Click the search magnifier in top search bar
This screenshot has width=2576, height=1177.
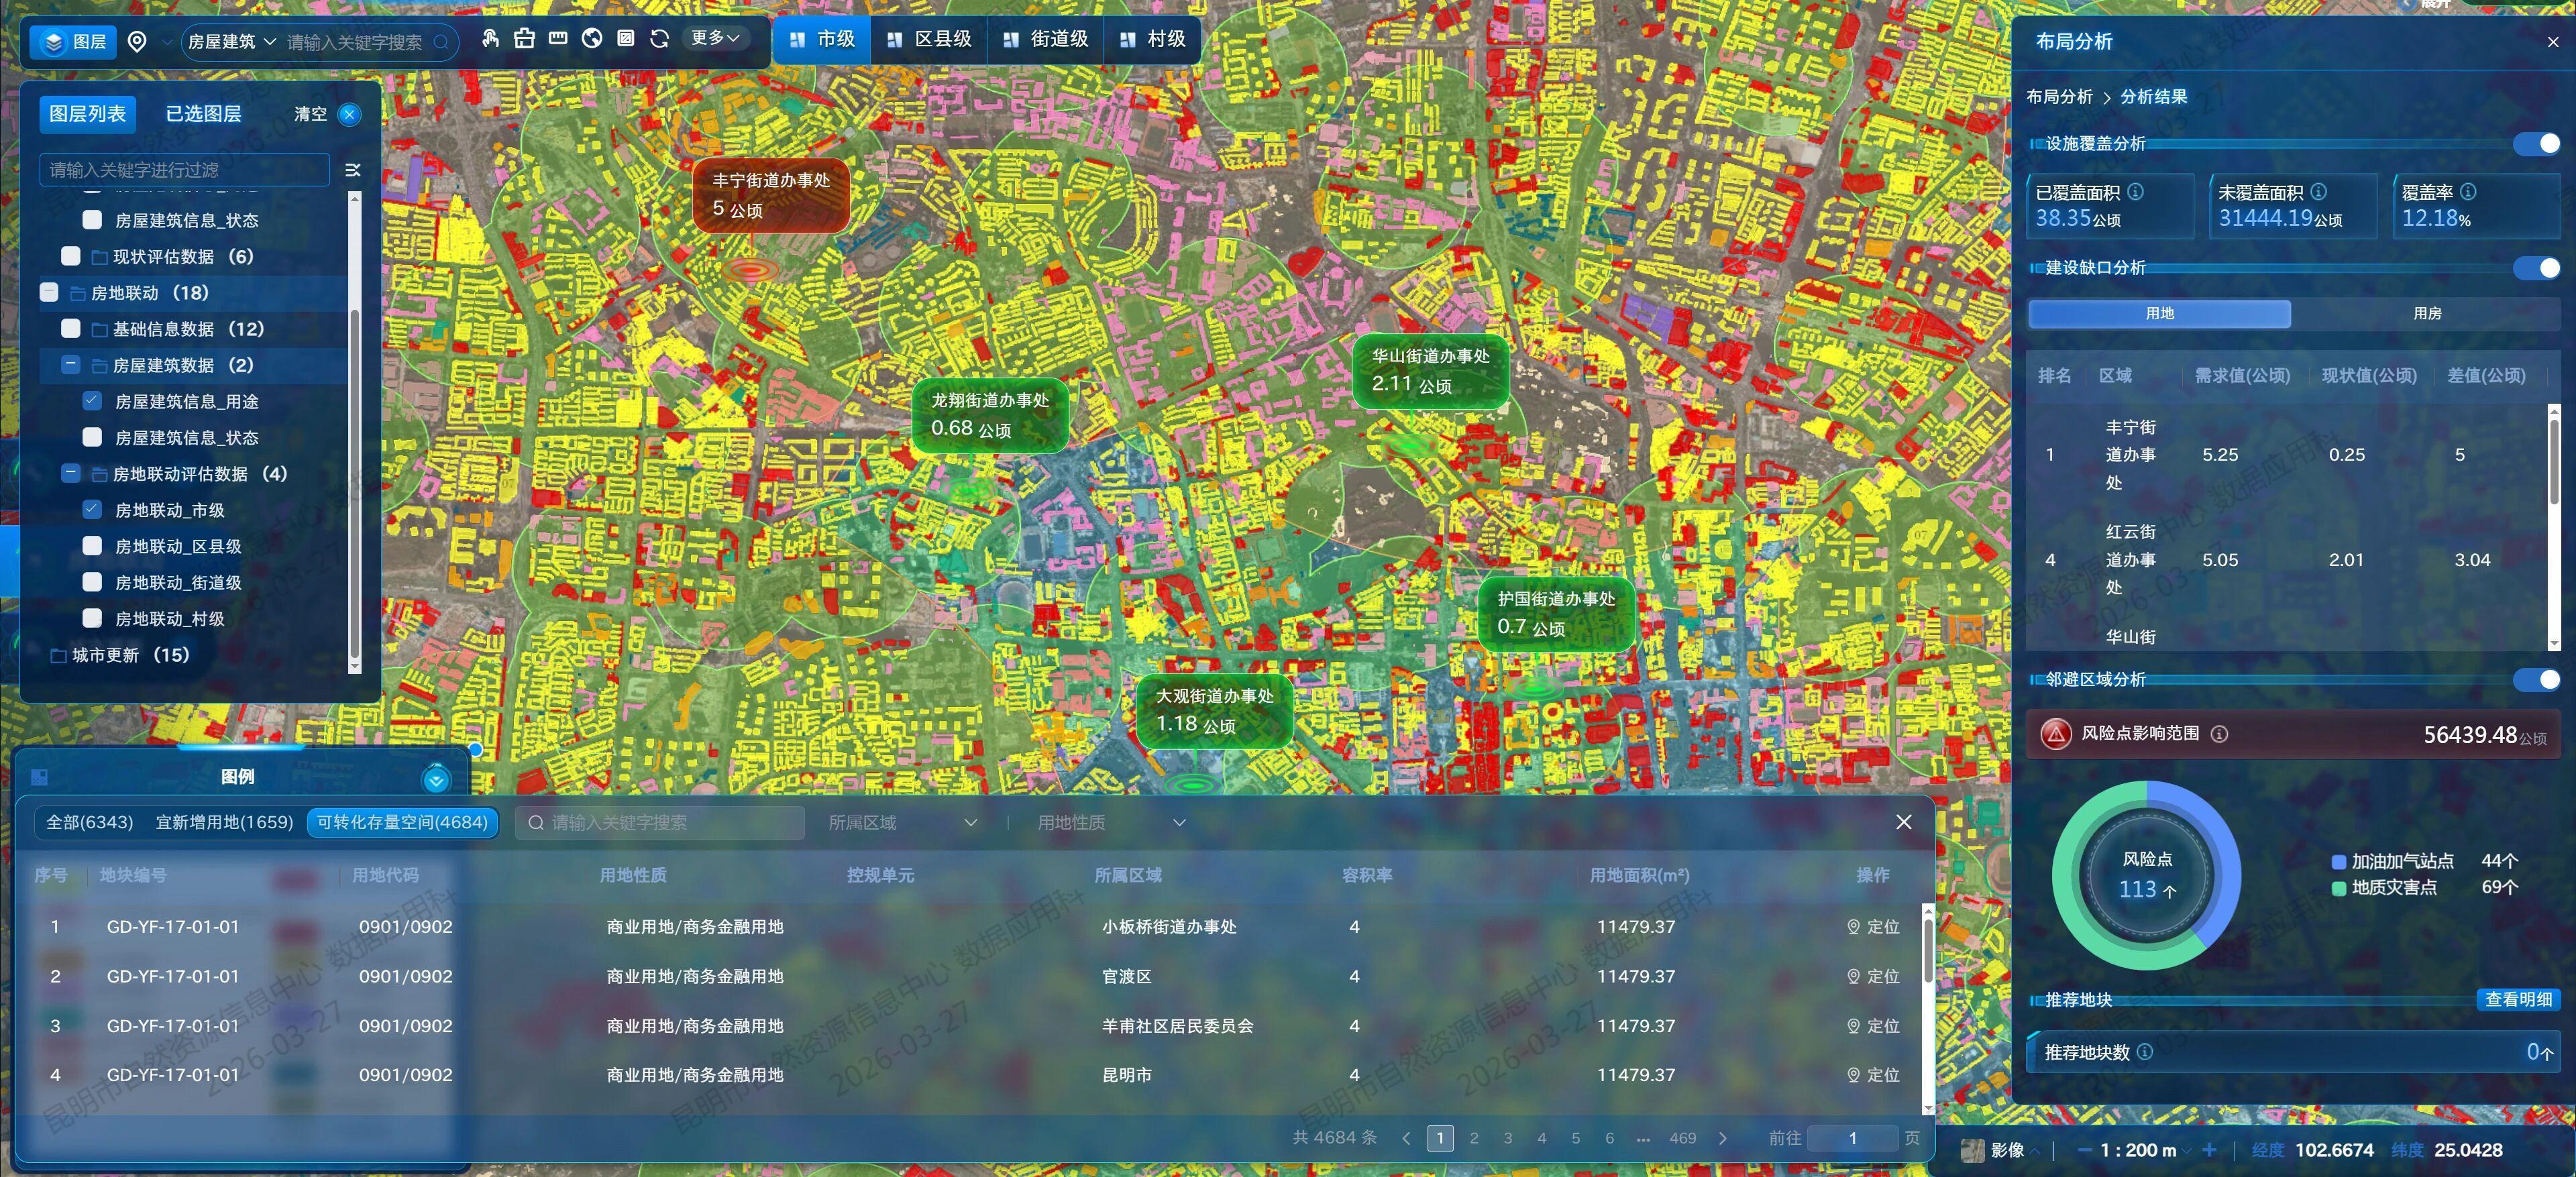click(441, 42)
